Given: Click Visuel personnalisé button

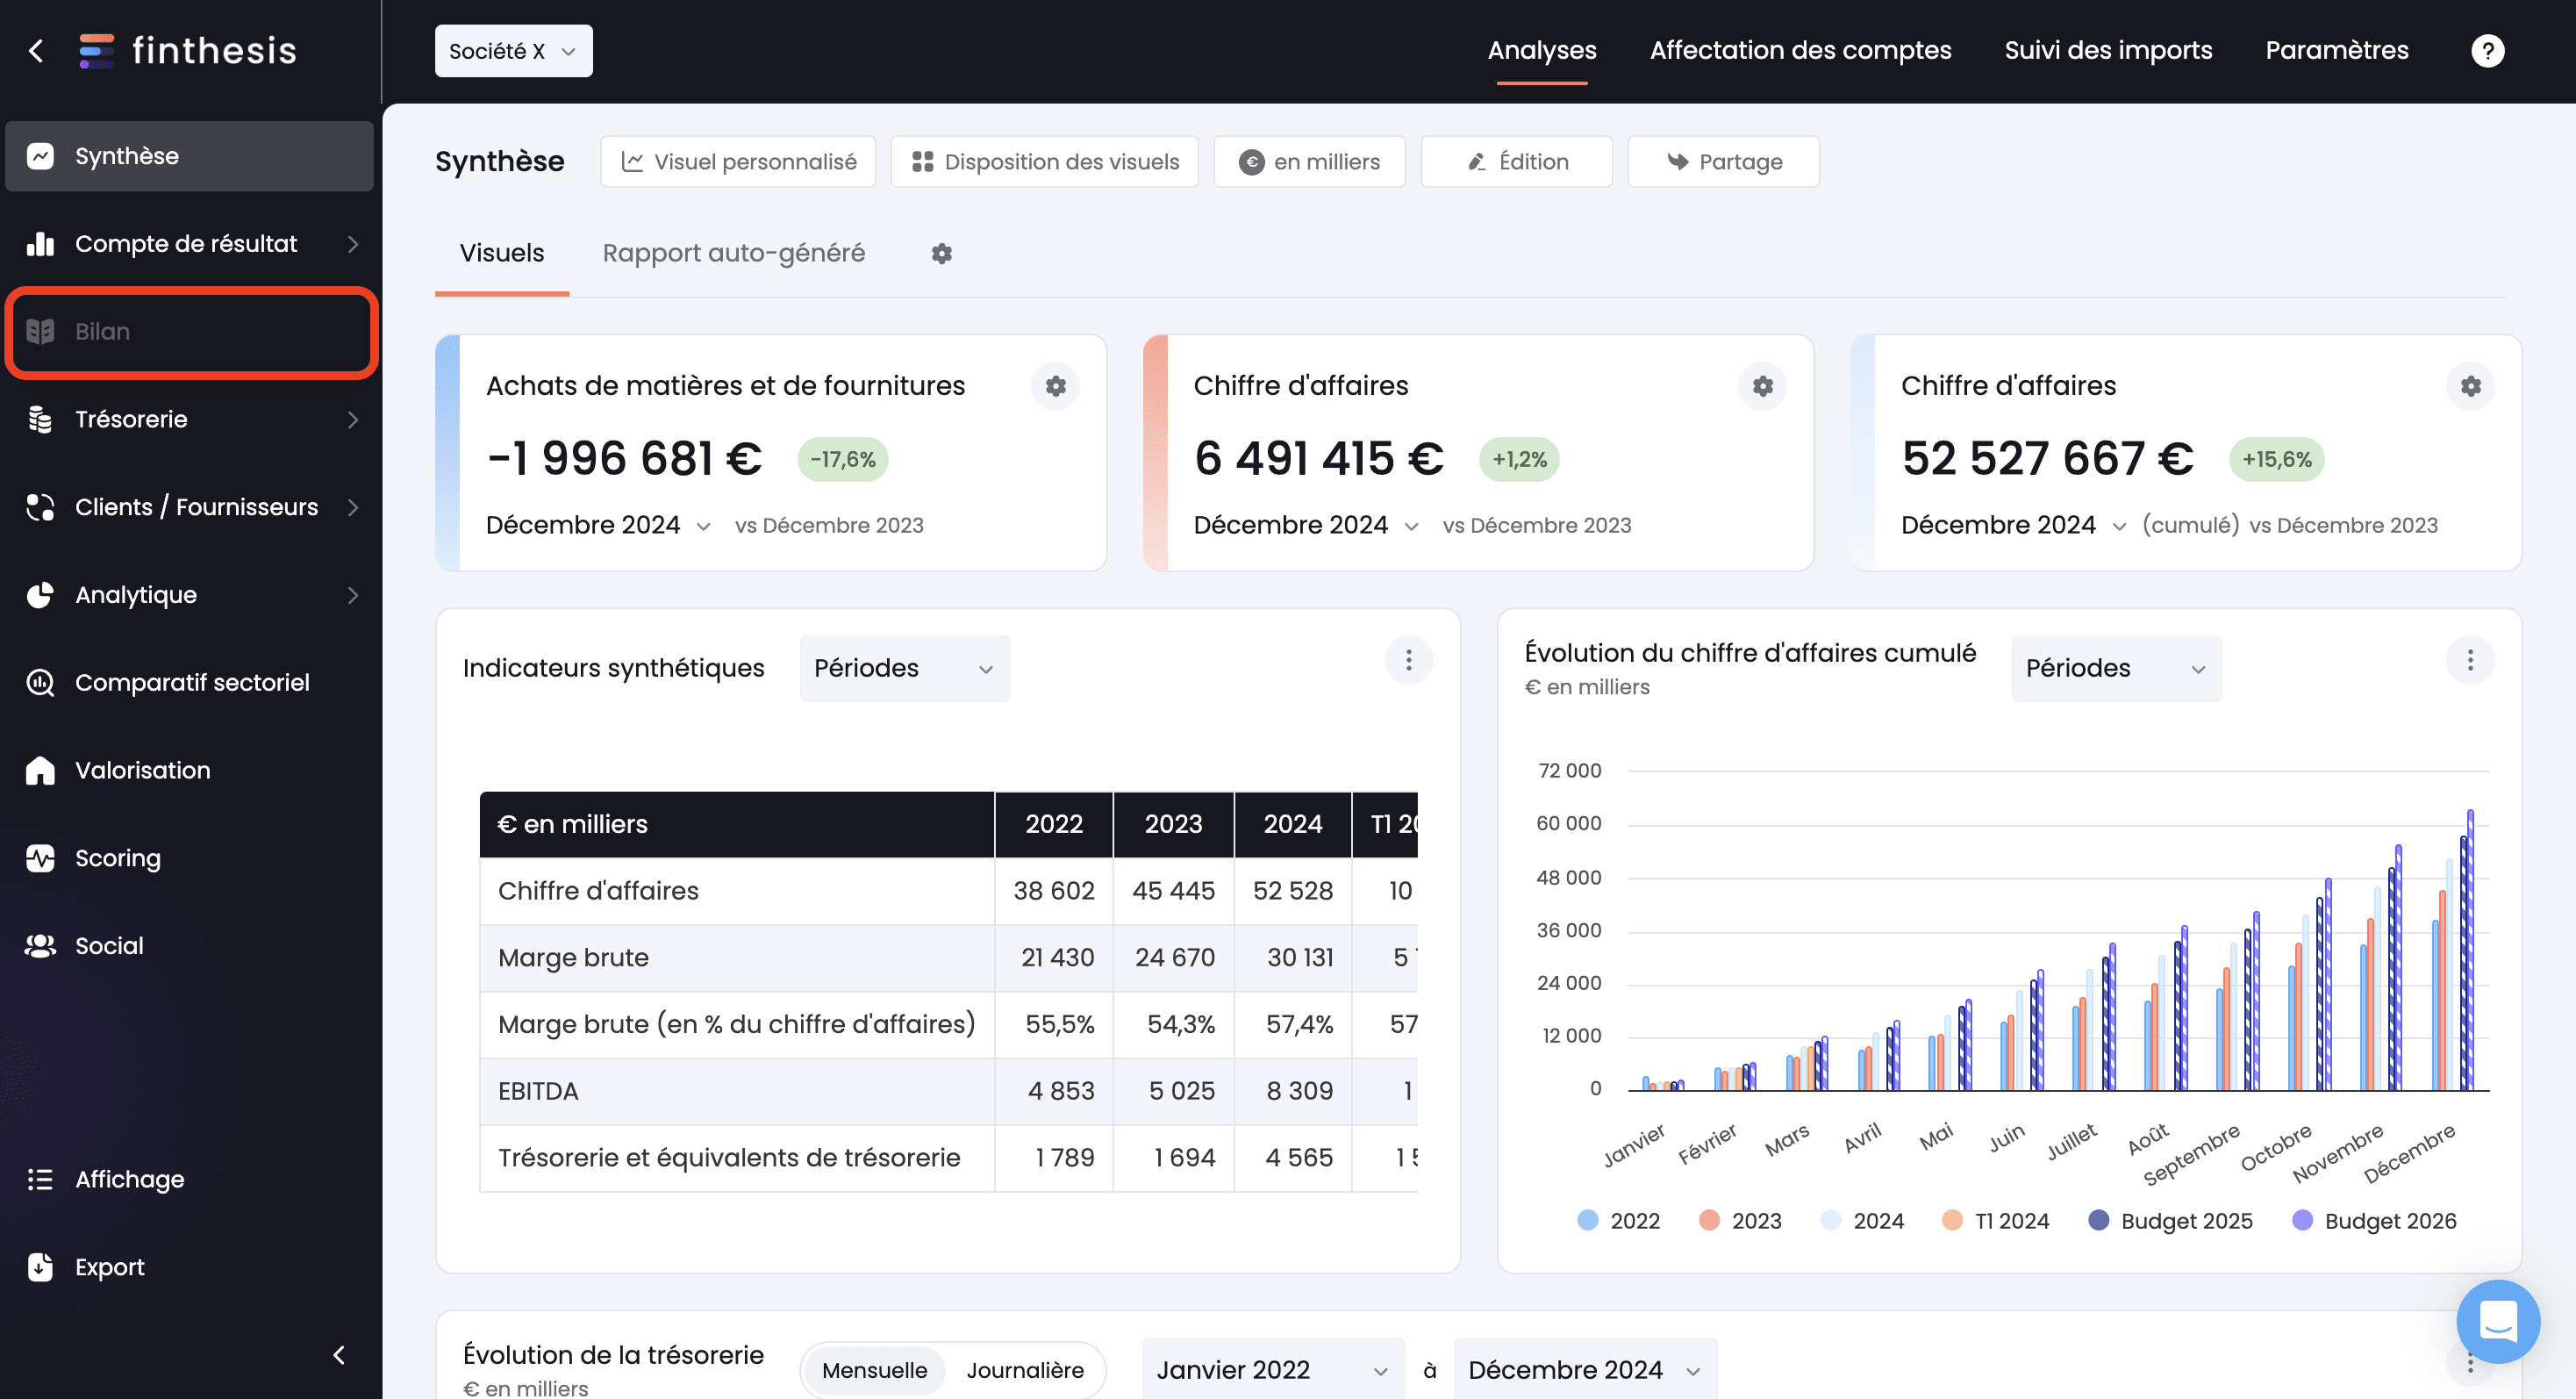Looking at the screenshot, I should point(738,161).
